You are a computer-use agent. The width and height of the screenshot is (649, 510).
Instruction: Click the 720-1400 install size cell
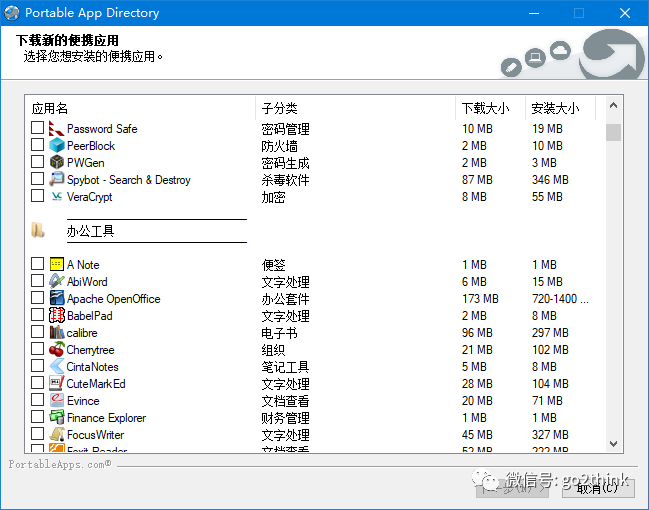(x=560, y=298)
